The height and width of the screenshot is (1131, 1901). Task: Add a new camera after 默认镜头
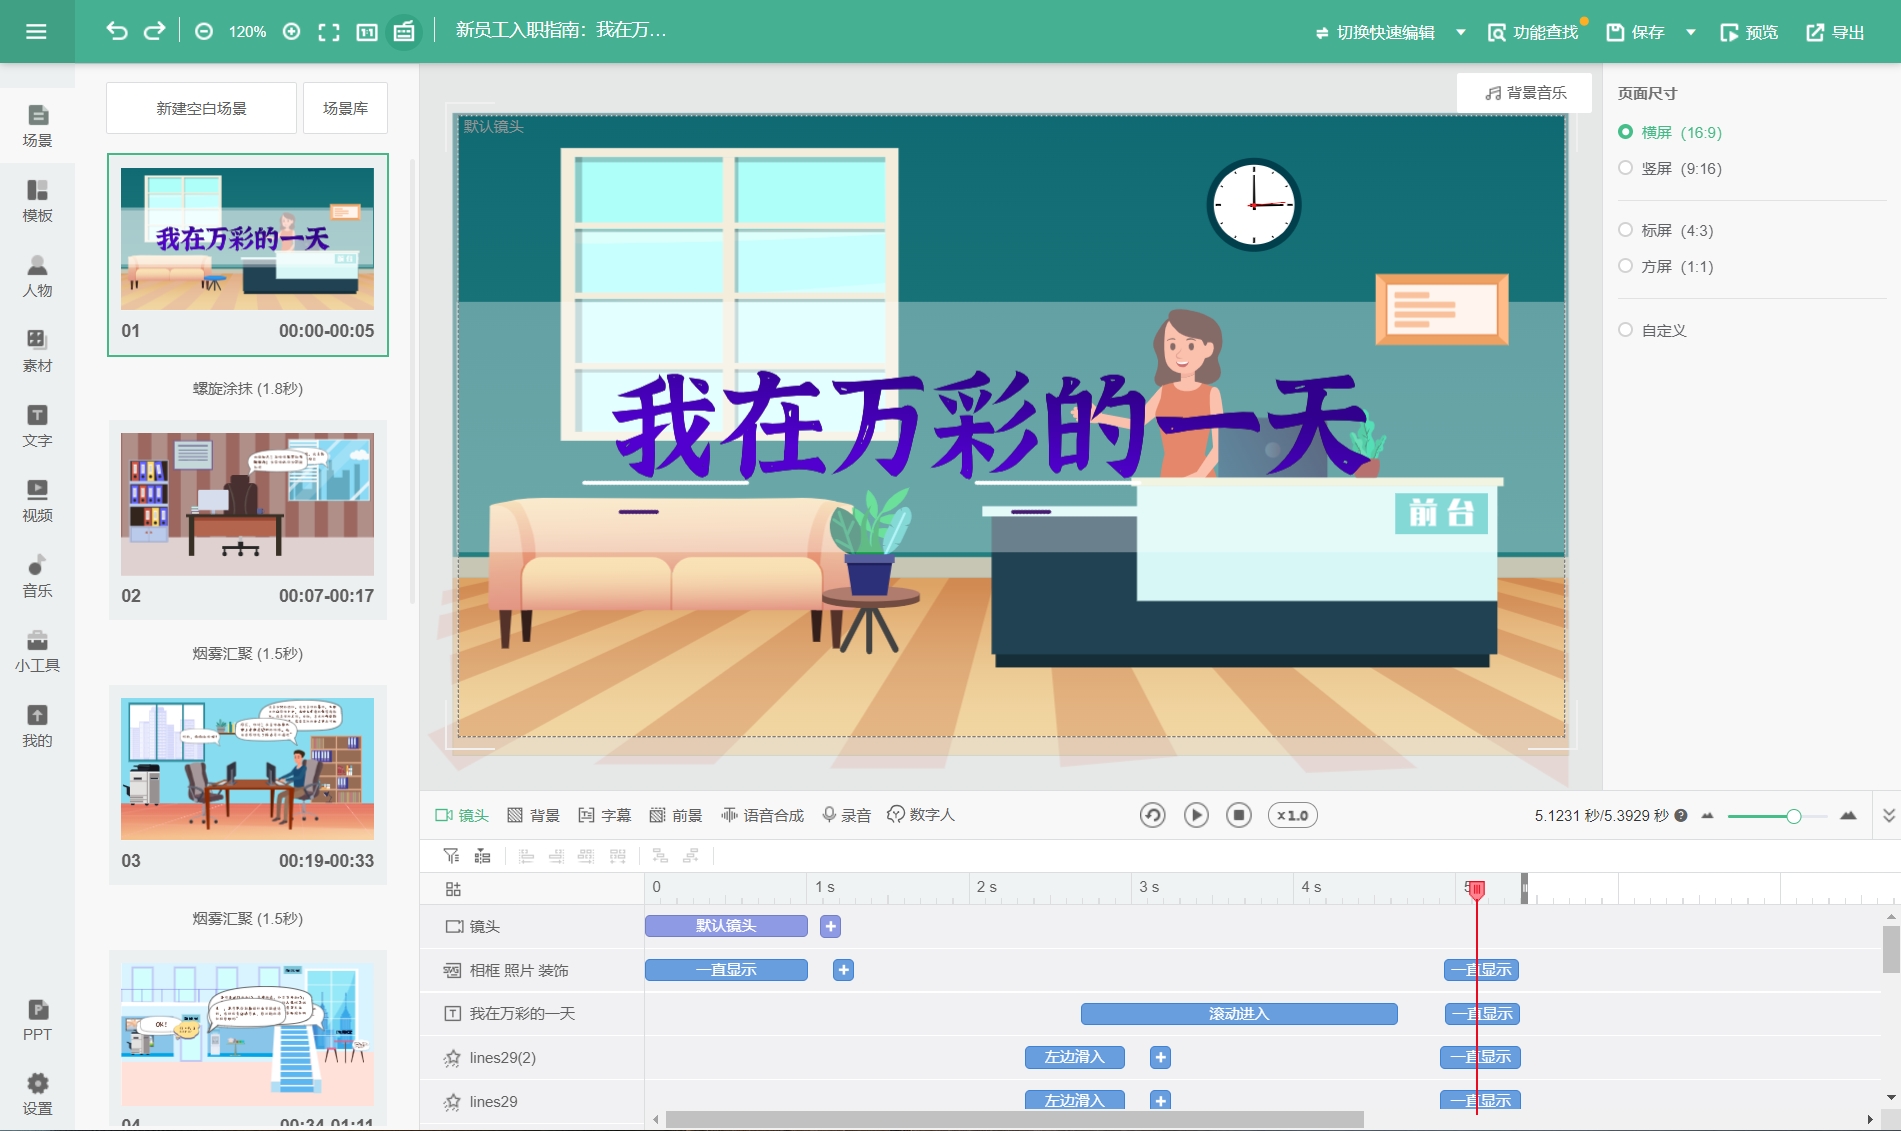830,926
